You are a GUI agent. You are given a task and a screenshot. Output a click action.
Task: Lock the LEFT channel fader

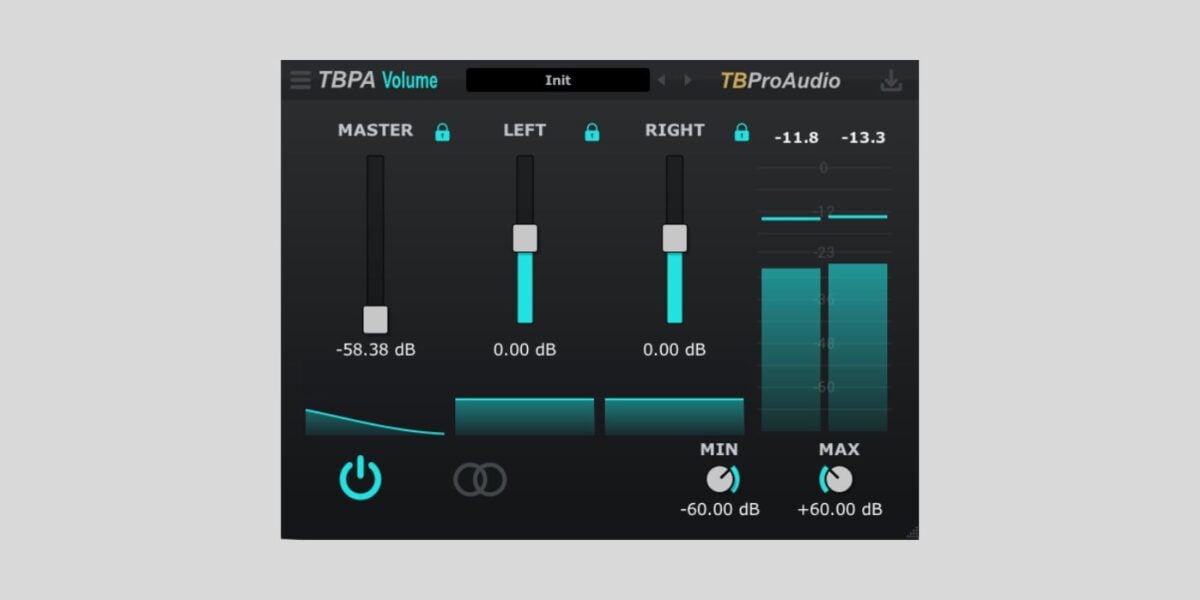591,131
